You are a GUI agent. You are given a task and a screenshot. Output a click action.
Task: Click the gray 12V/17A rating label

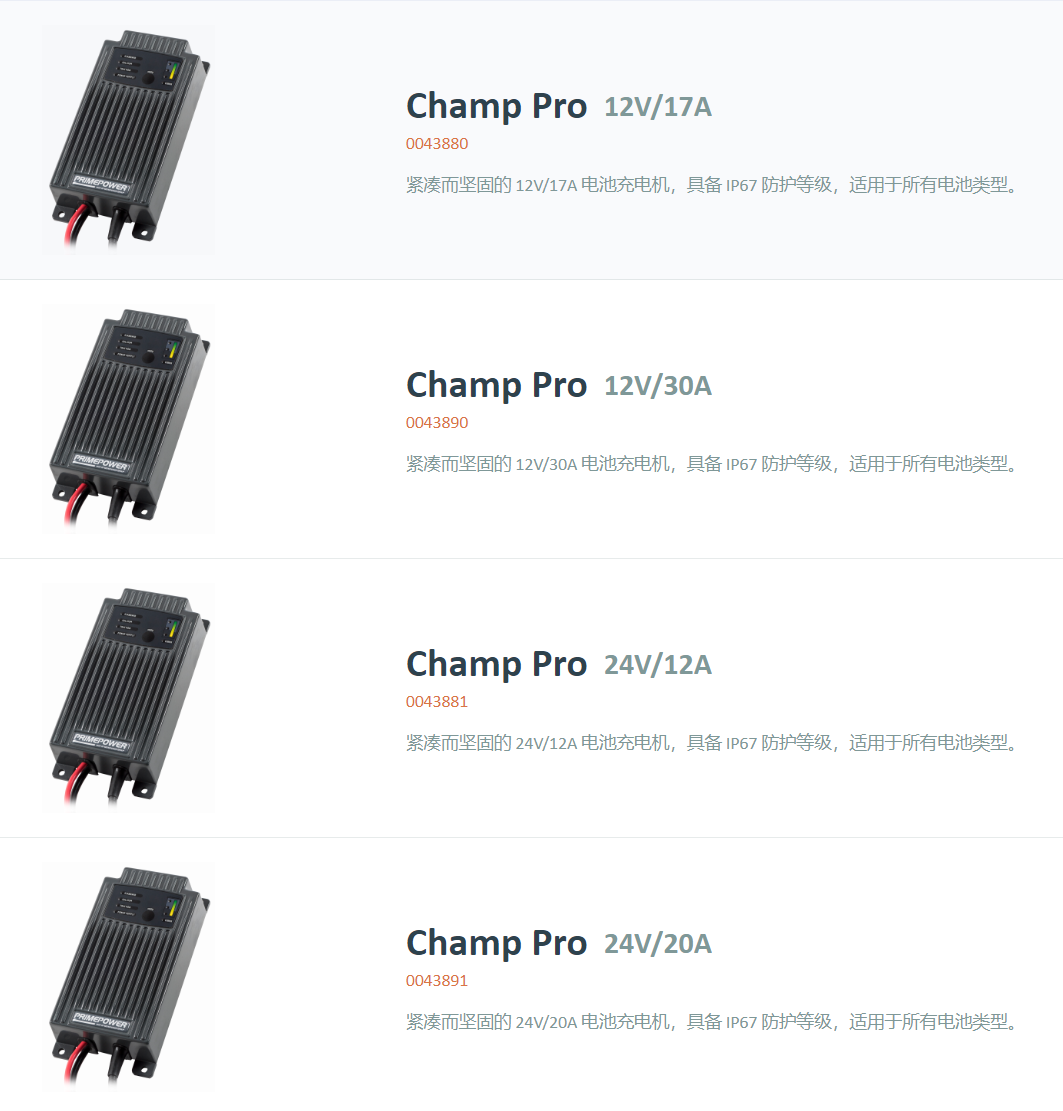coord(658,107)
